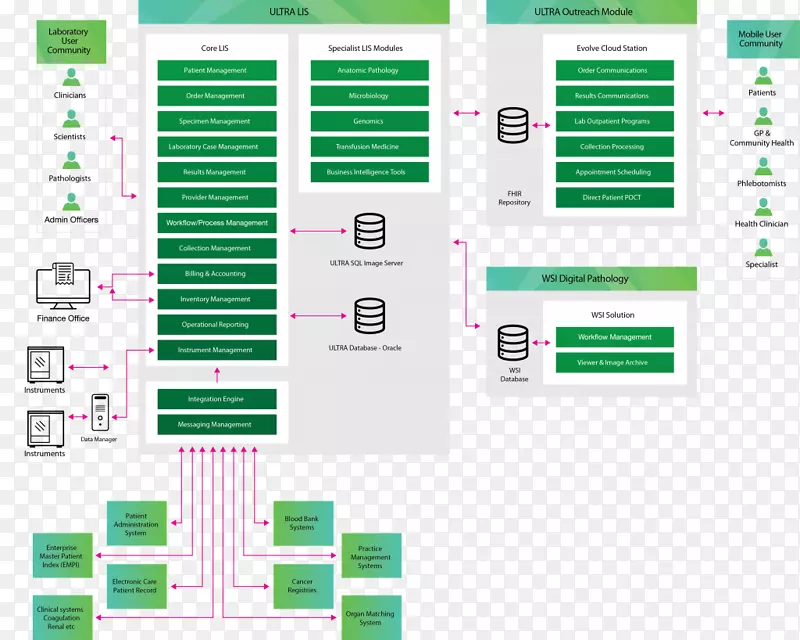Viewport: 800px width, 640px height.
Task: Select the Specimen Management module
Action: pyautogui.click(x=217, y=121)
